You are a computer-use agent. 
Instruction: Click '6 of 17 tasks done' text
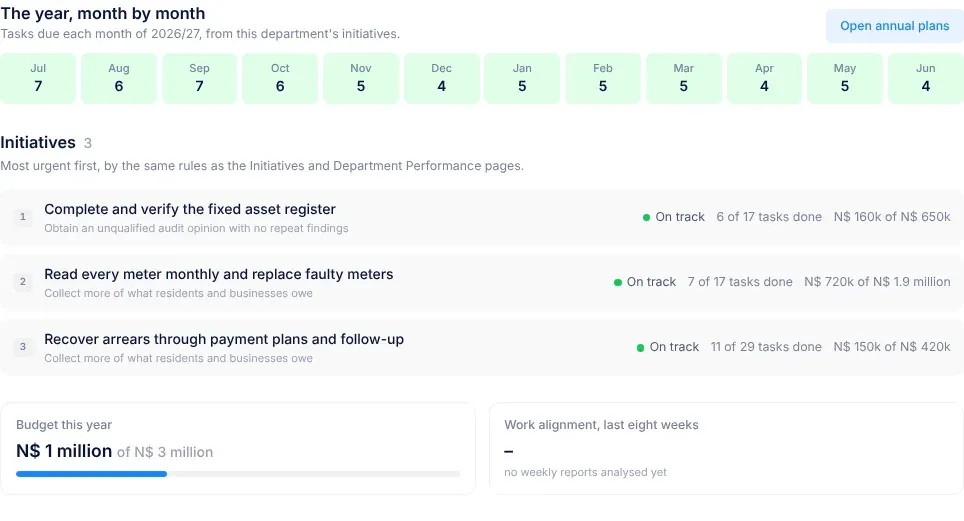769,217
